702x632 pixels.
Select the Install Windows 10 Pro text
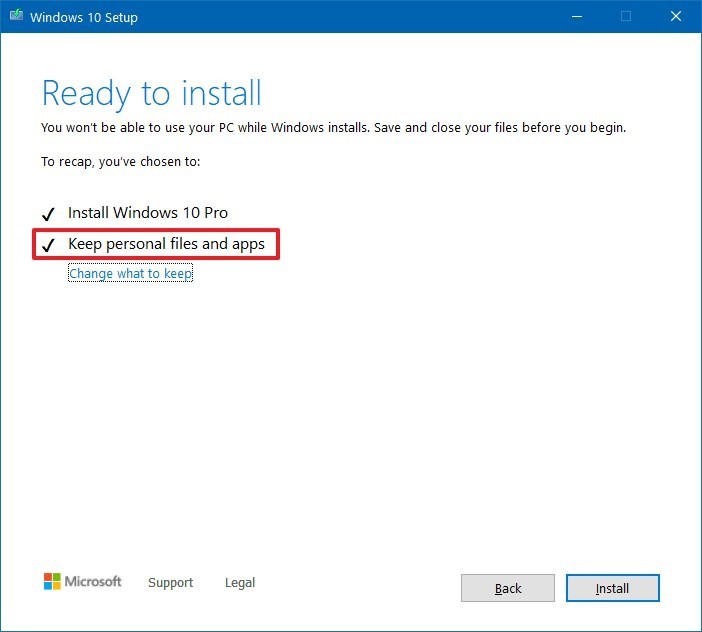[x=148, y=213]
